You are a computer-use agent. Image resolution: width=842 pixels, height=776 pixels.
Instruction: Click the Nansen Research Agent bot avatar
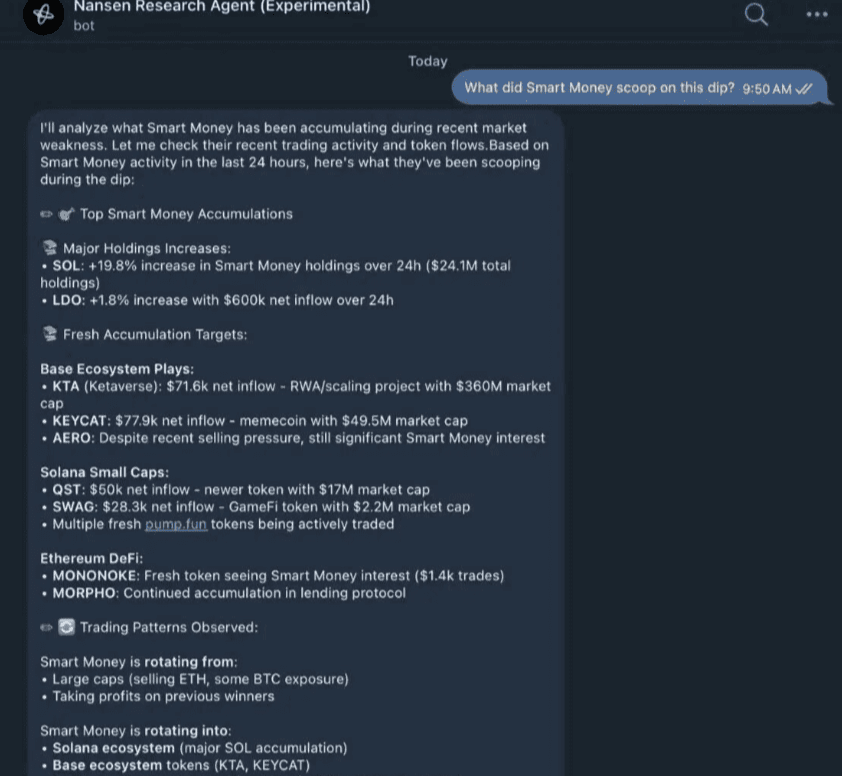43,15
